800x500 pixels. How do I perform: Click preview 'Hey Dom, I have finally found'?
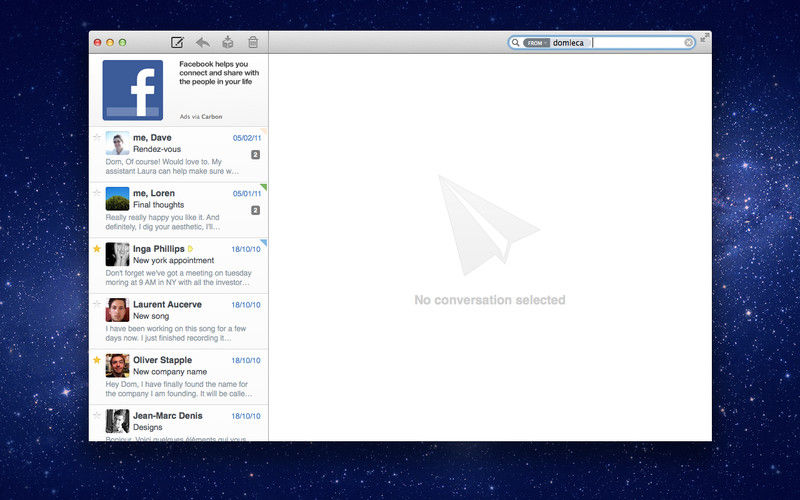coord(179,389)
